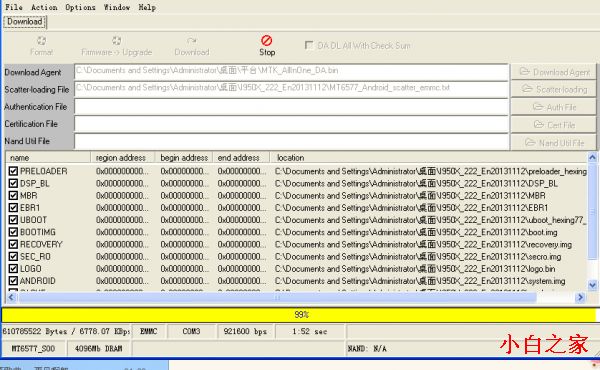
Task: Click the location column header
Action: click(429, 158)
